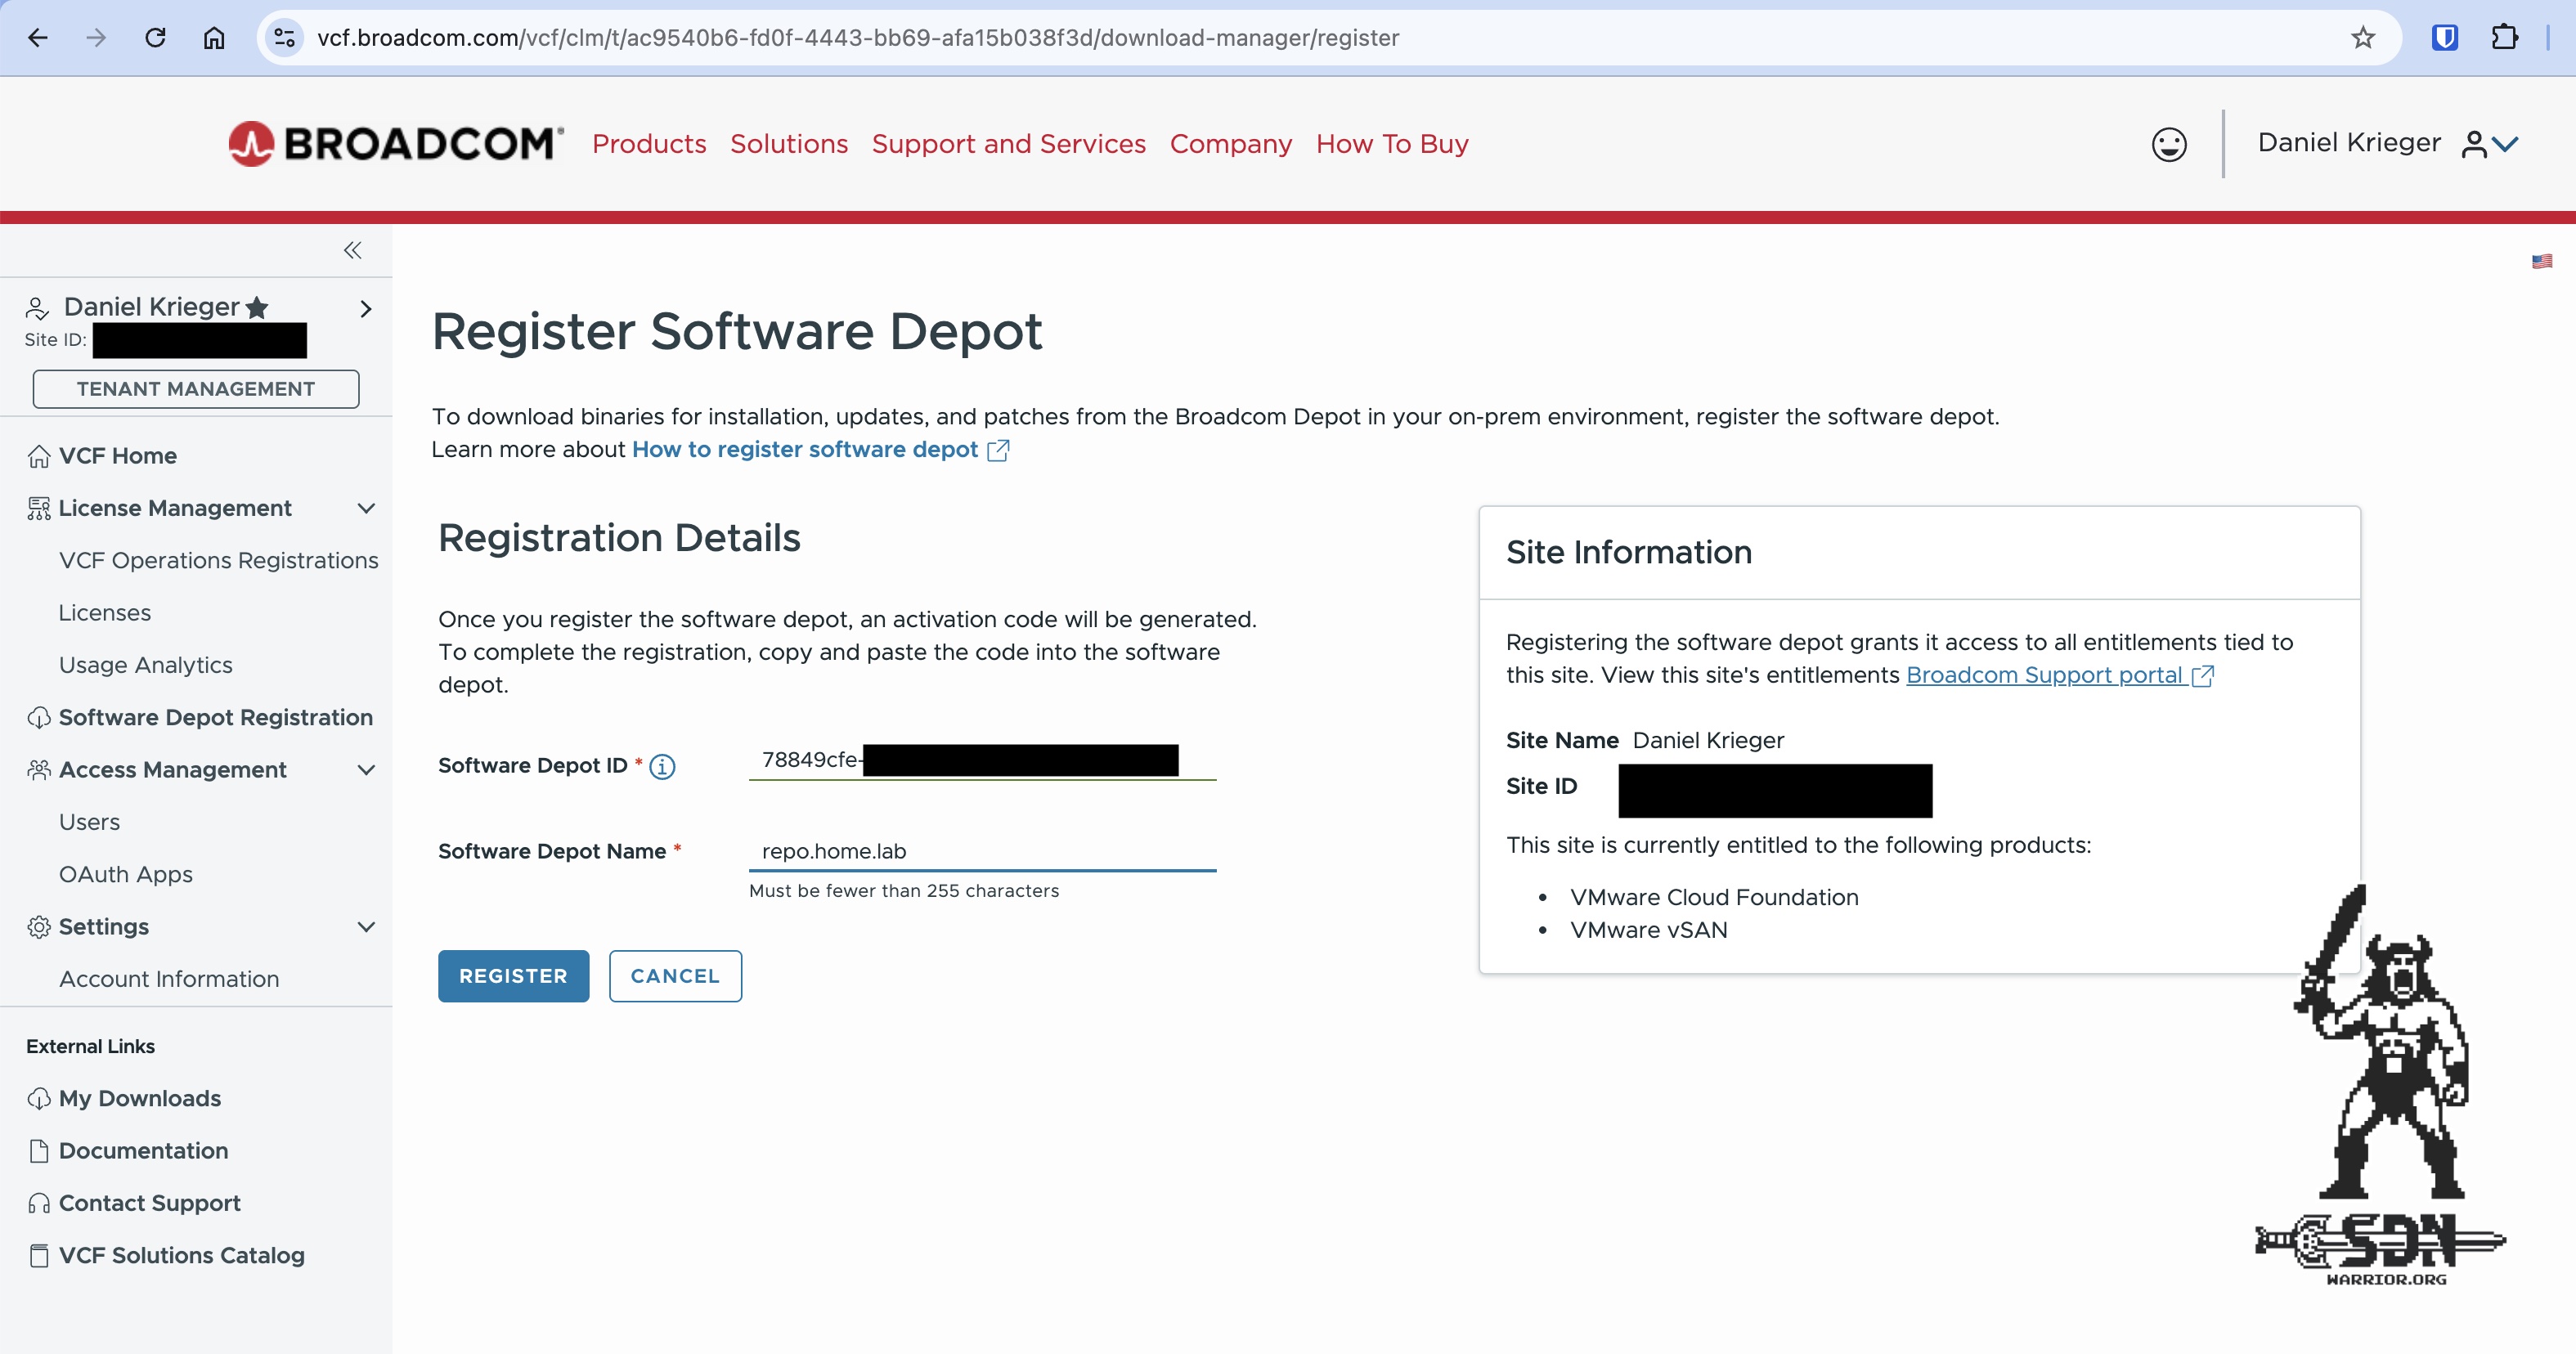Expand the Daniel Krieger site switcher arrow

point(366,309)
